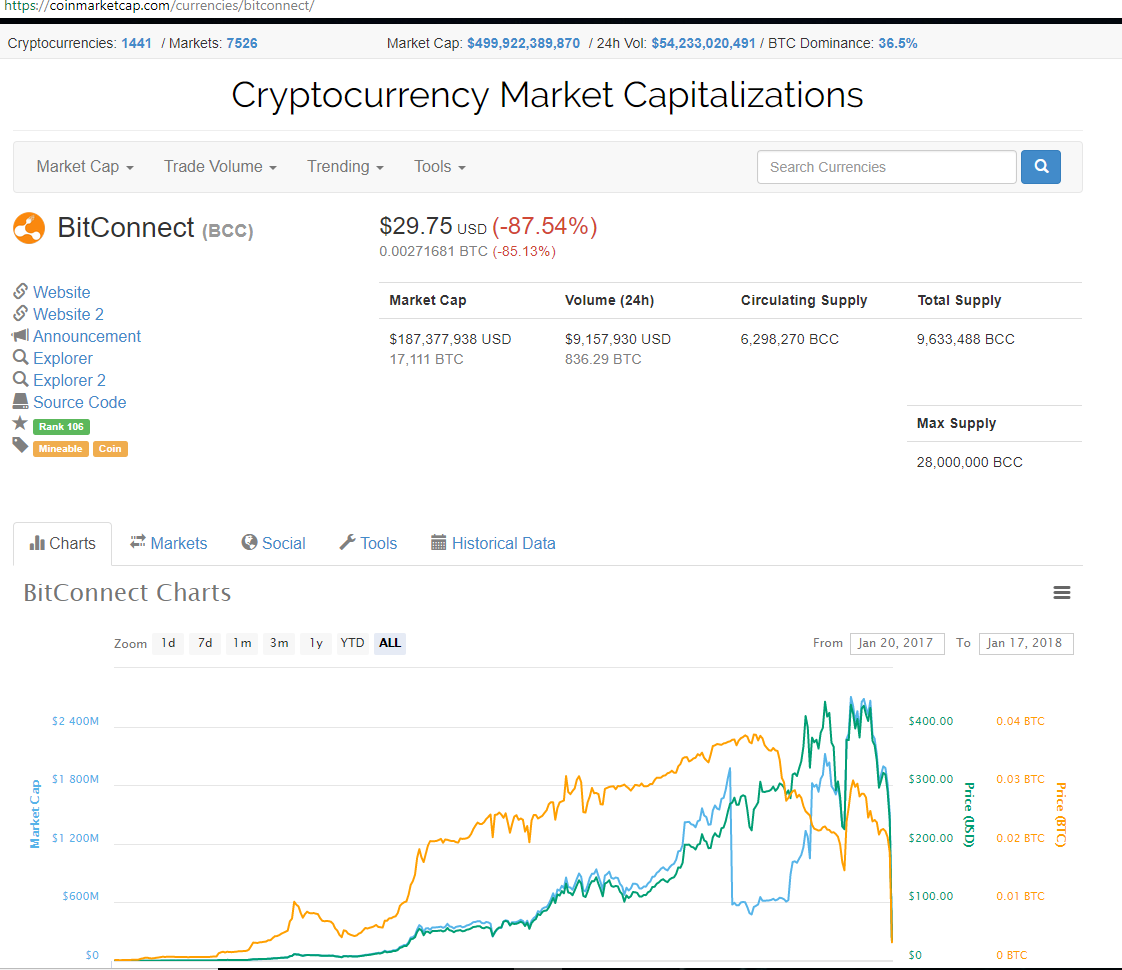Click the Price (BTC) axis label
The width and height of the screenshot is (1122, 970).
click(x=1060, y=814)
